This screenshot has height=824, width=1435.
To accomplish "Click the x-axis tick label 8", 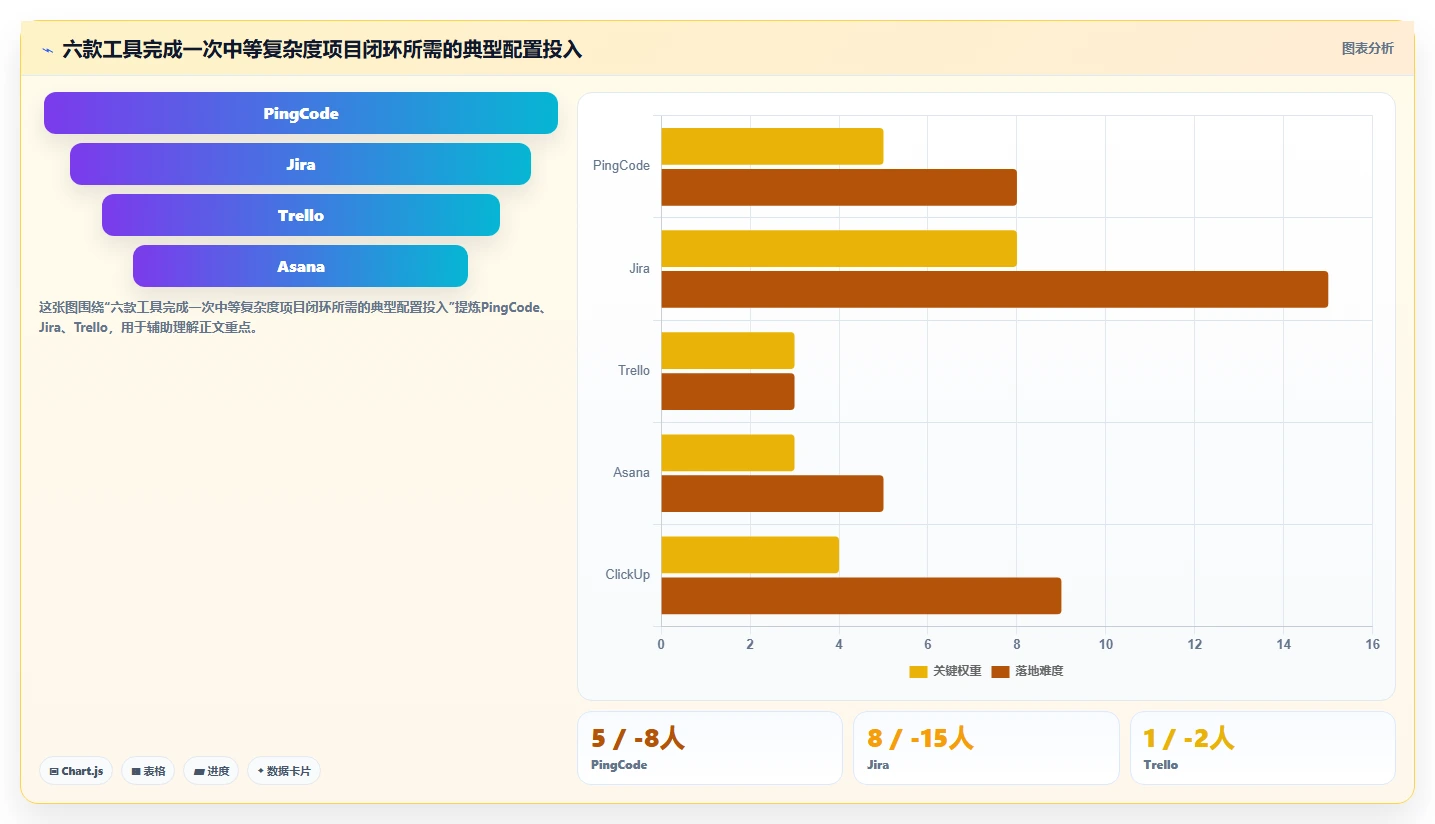I will click(x=1016, y=644).
